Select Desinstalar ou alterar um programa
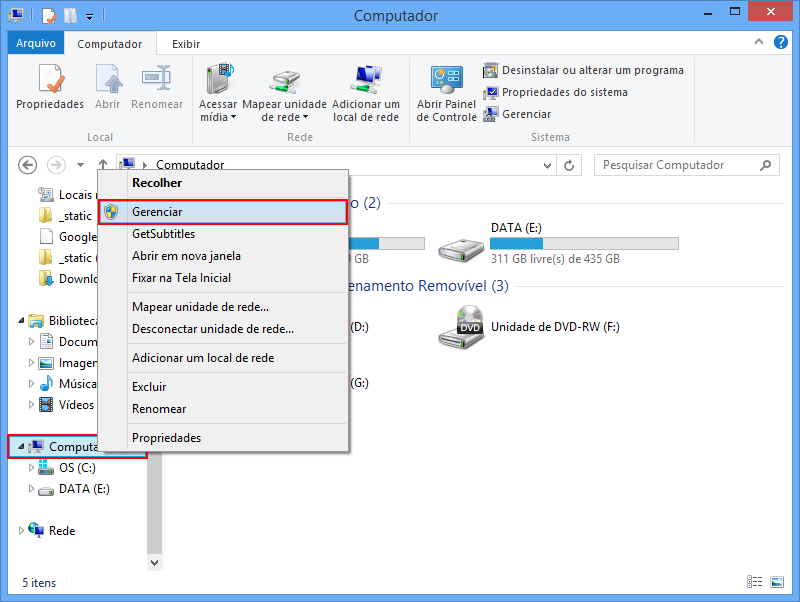The image size is (800, 602). [x=583, y=70]
